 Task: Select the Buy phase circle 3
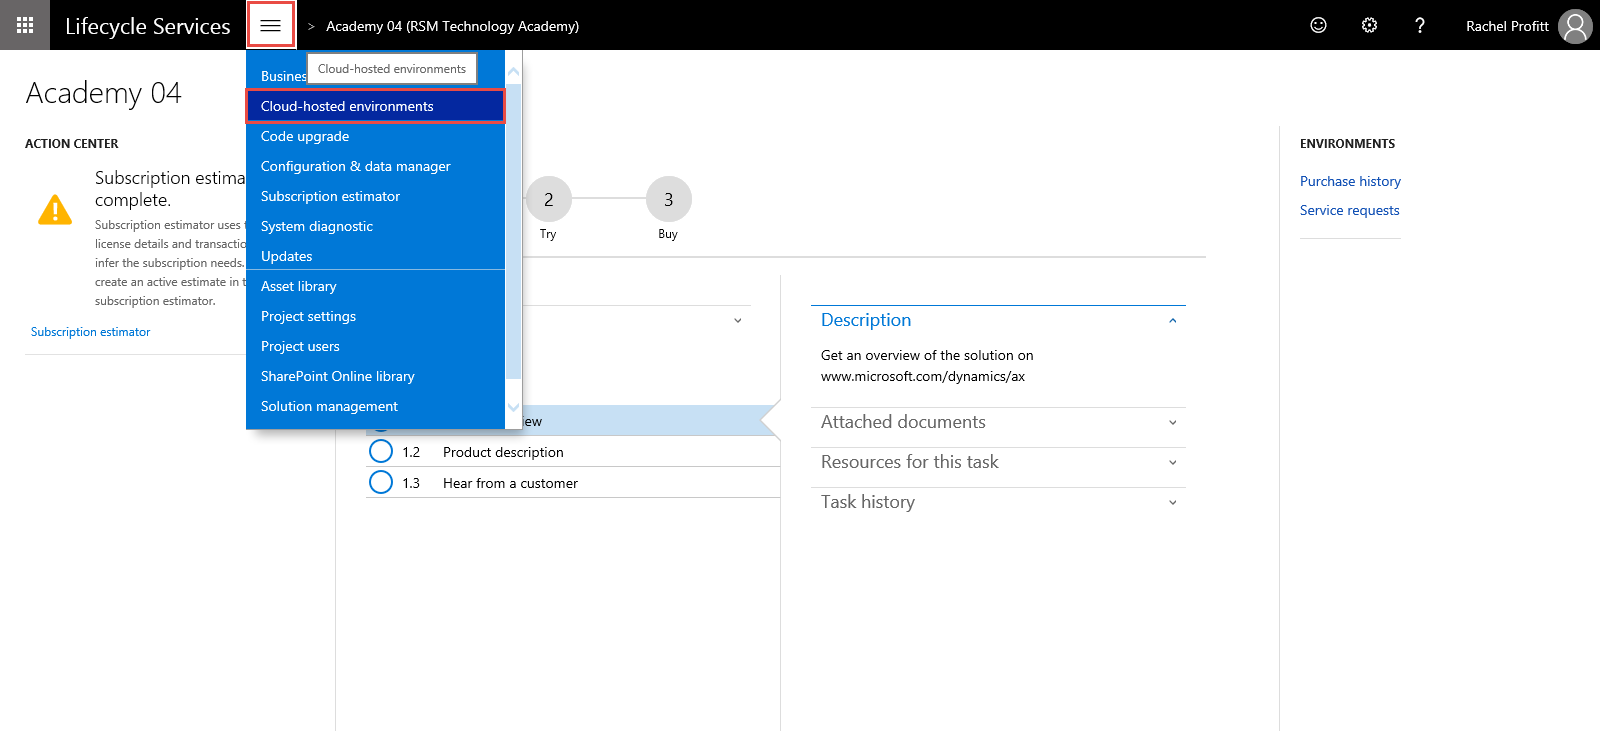pyautogui.click(x=668, y=200)
